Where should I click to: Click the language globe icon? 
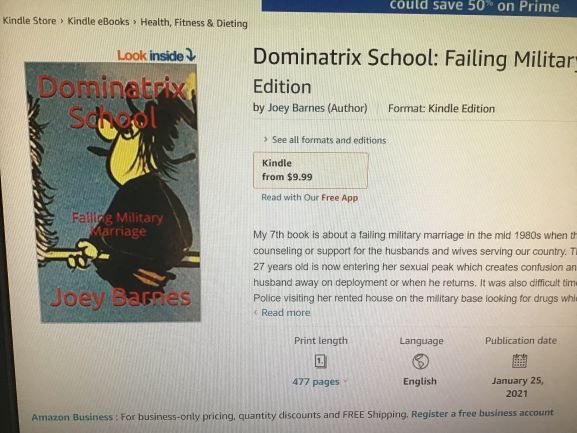point(420,361)
